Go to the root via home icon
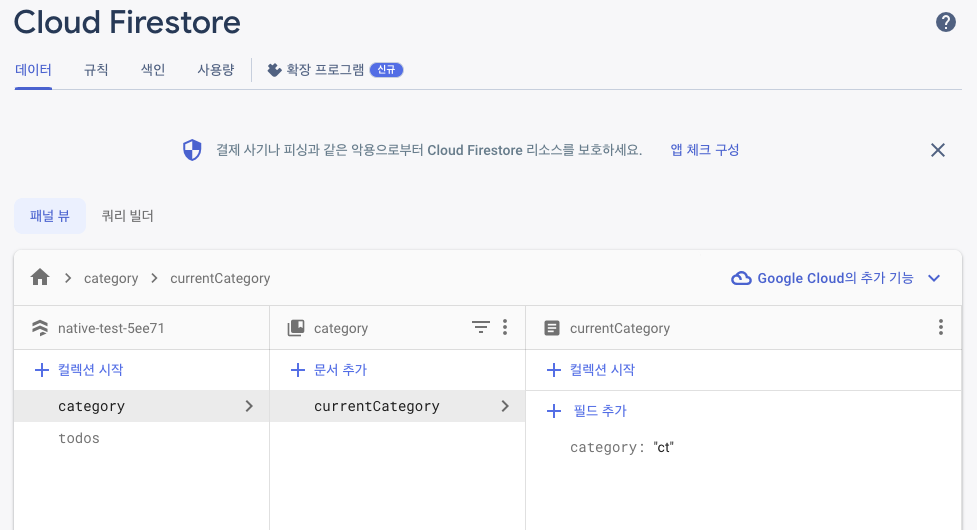 coord(40,277)
